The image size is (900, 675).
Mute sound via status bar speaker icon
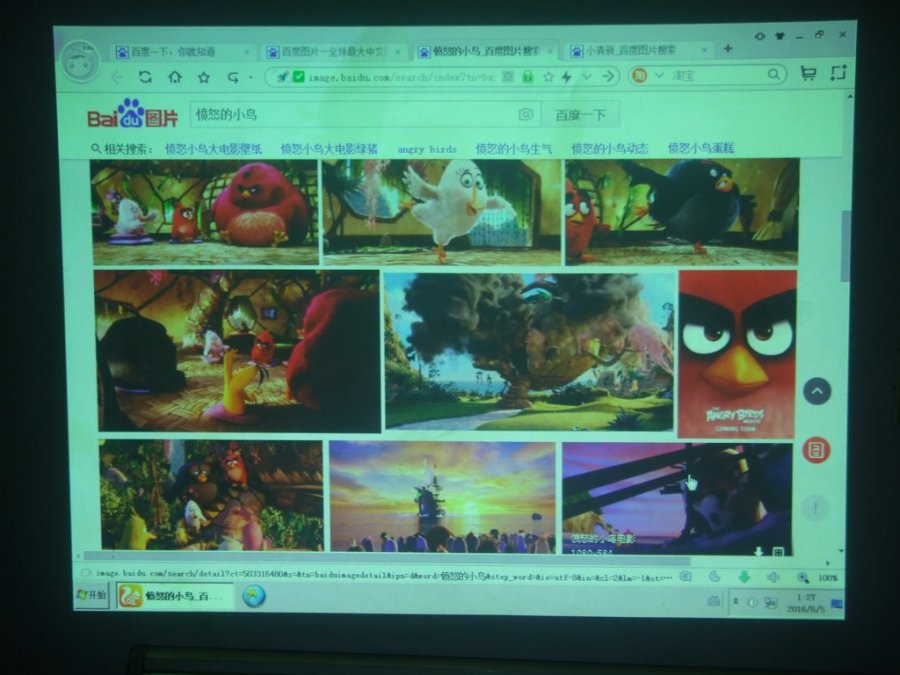tap(772, 577)
